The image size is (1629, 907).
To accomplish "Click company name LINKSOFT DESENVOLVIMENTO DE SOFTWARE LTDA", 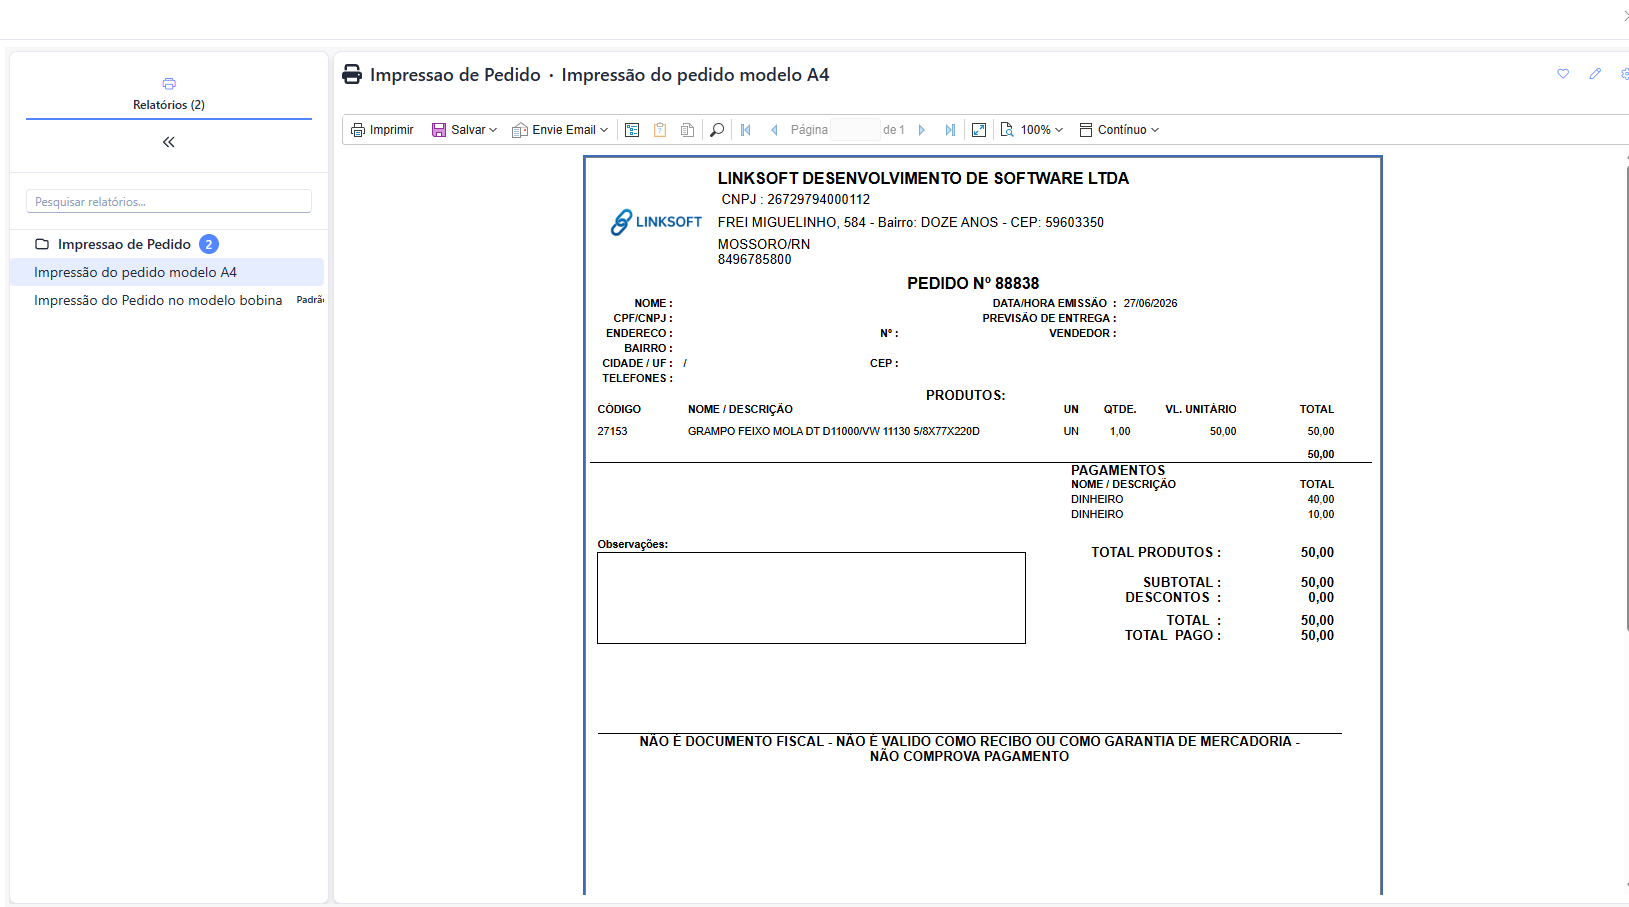I will pos(923,178).
